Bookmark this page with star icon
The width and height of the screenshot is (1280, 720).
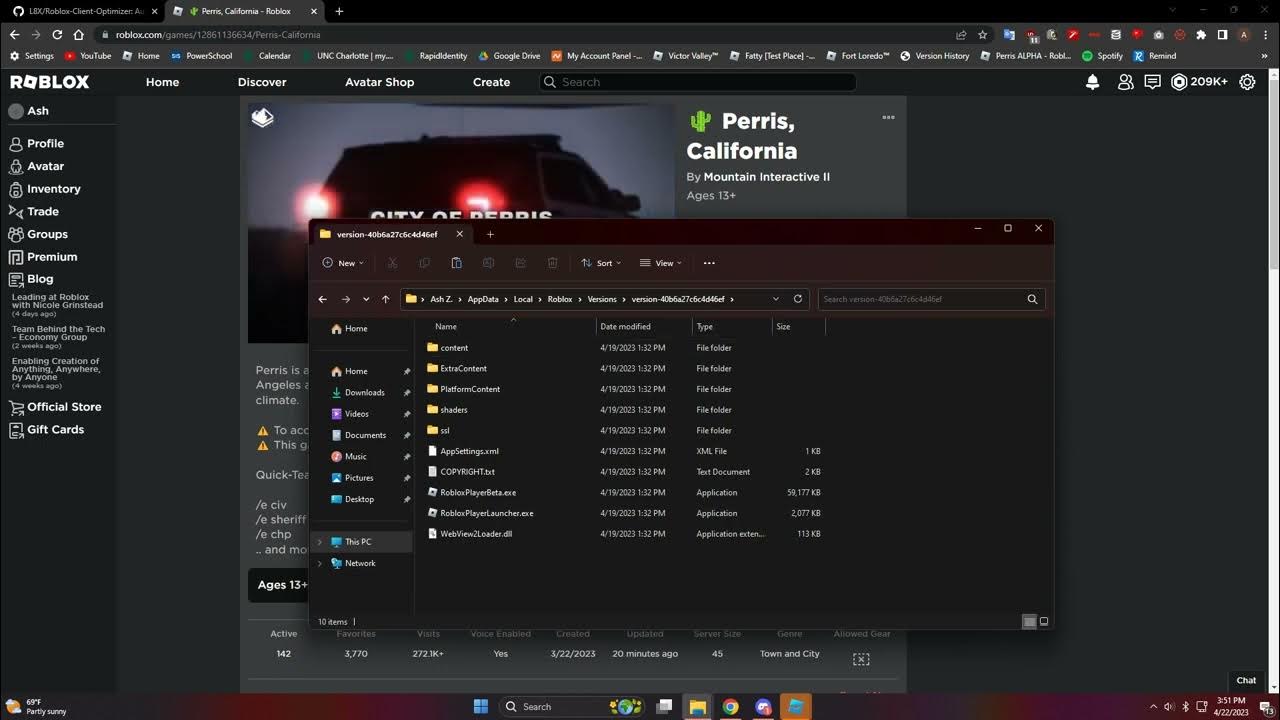tap(983, 35)
